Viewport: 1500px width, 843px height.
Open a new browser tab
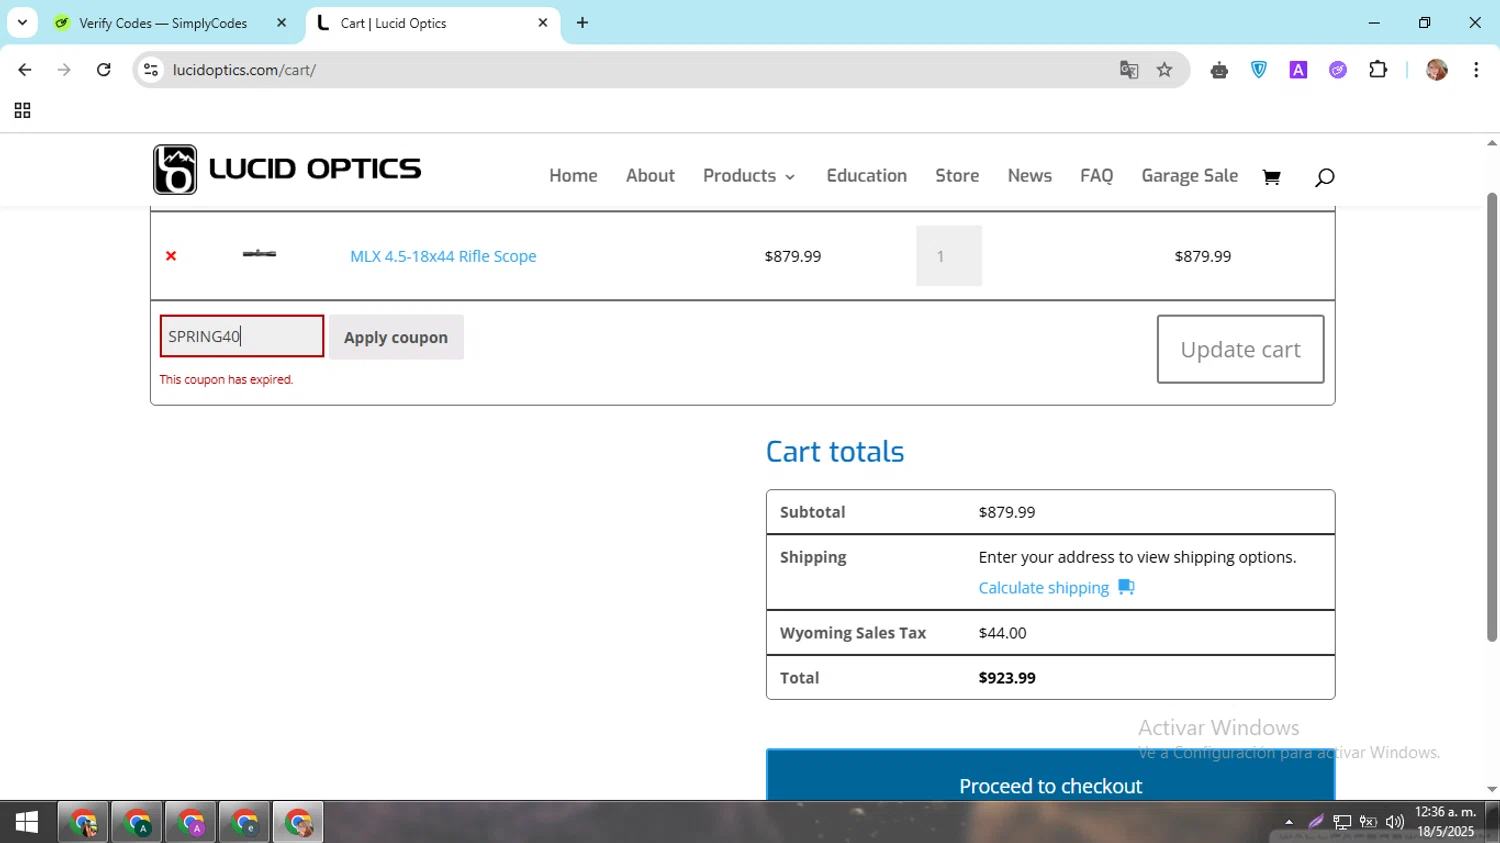[582, 23]
